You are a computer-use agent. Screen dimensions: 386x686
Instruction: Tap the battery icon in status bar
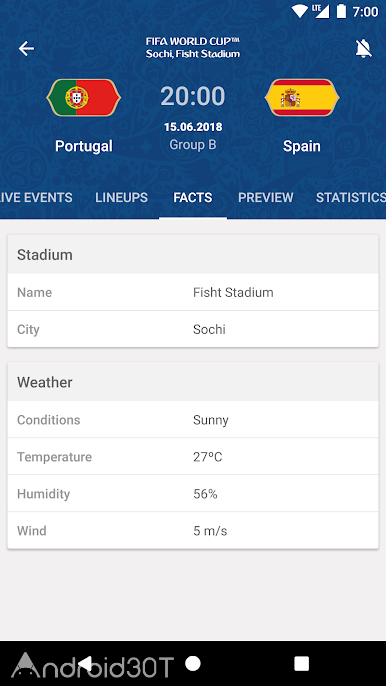click(x=341, y=11)
